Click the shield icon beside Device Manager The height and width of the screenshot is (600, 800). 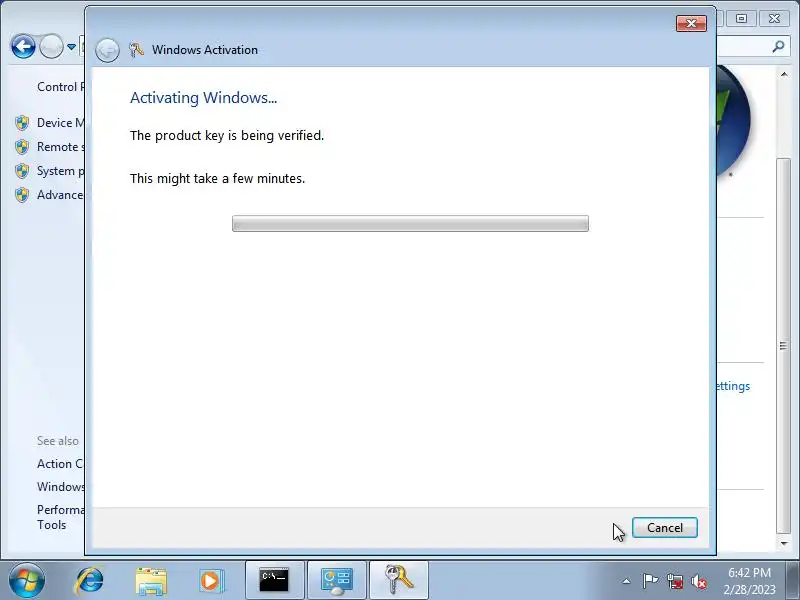click(22, 123)
